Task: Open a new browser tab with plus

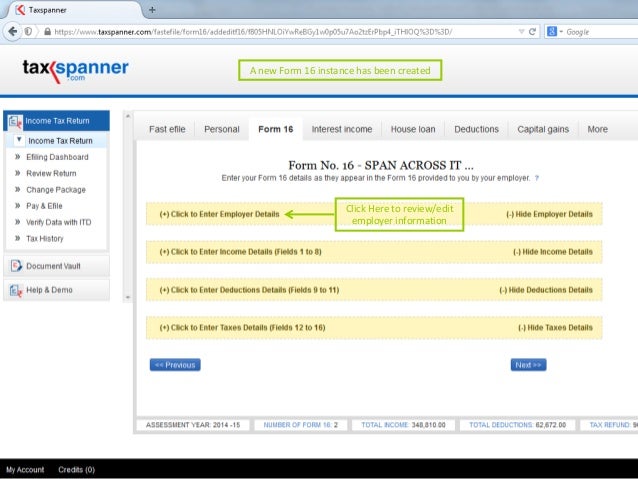Action: tap(152, 10)
